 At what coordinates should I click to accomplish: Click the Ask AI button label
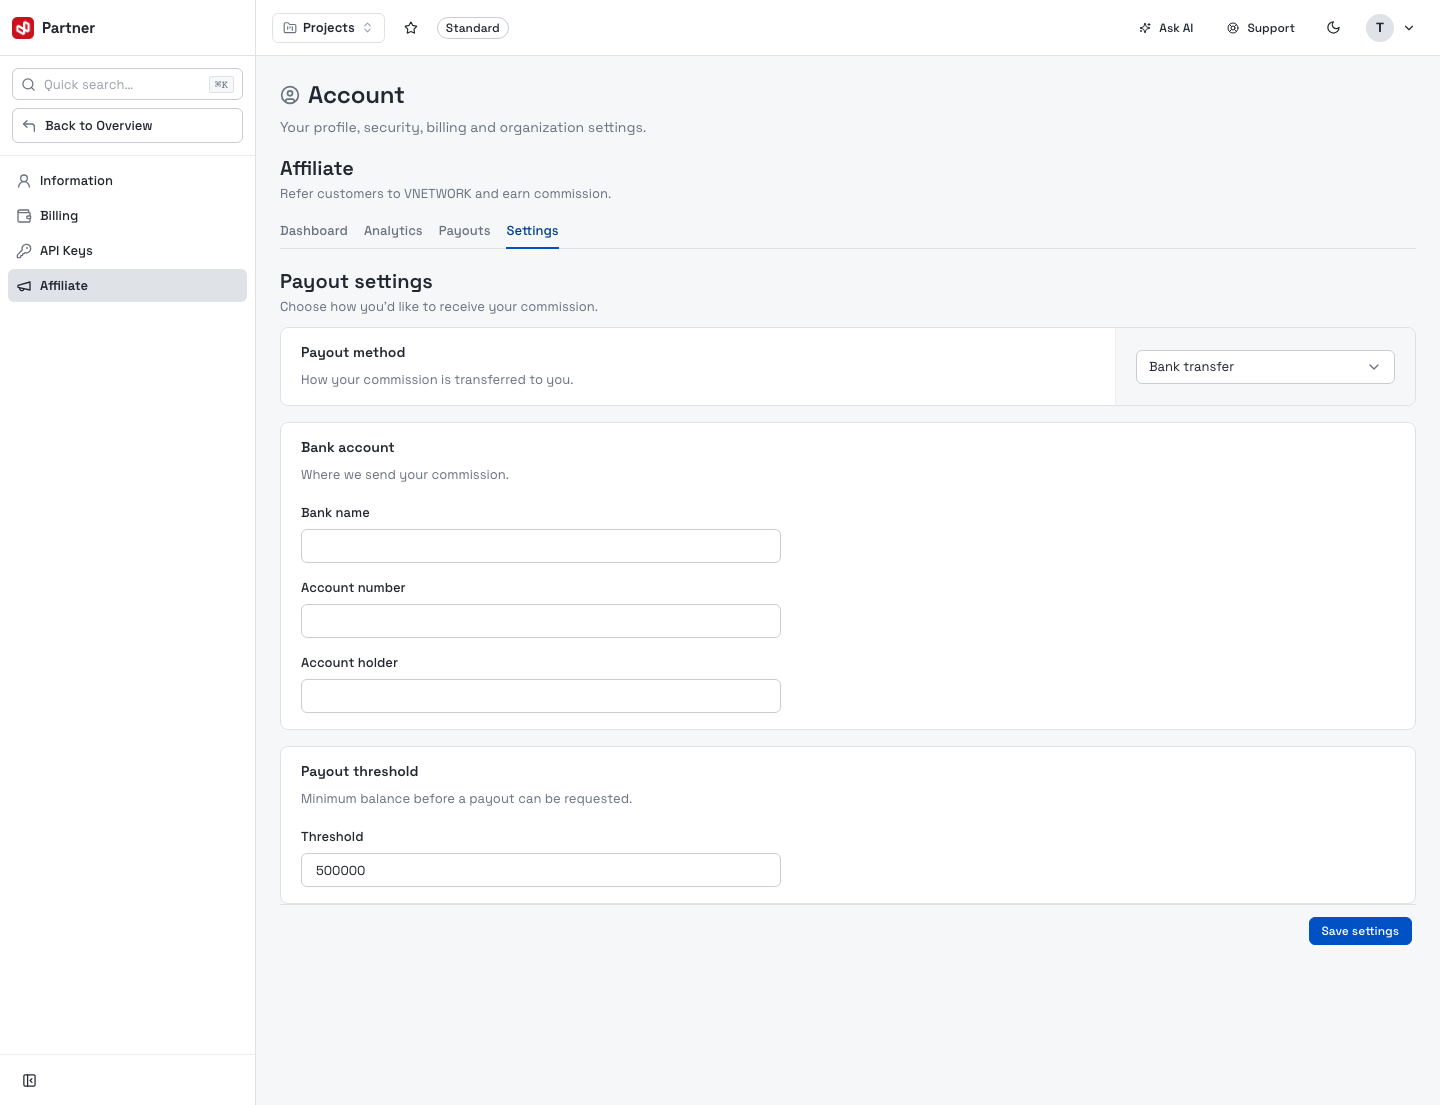coord(1176,28)
